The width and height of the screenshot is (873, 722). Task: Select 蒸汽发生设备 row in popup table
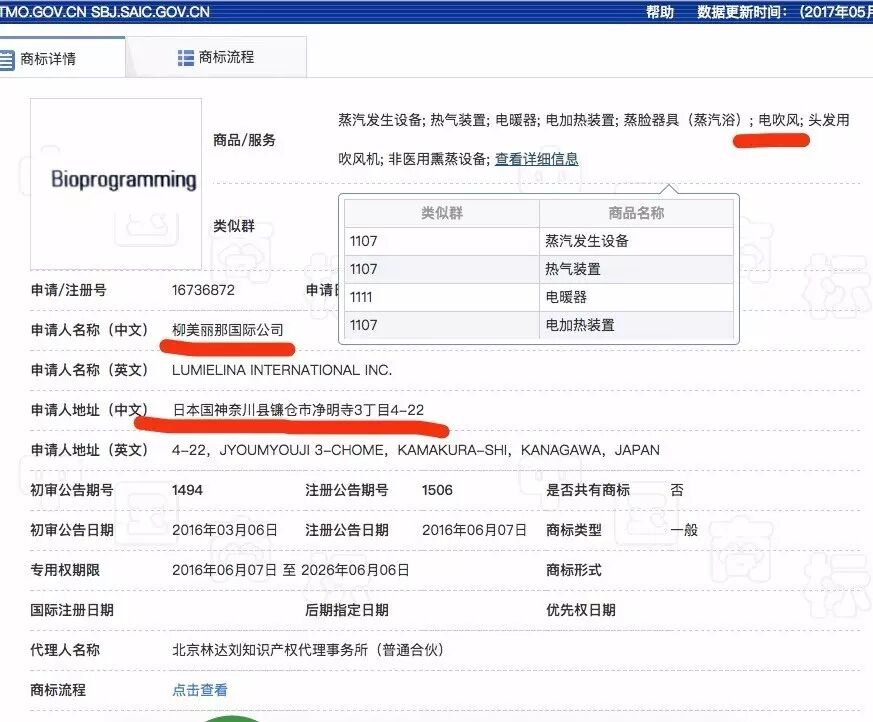(x=539, y=241)
